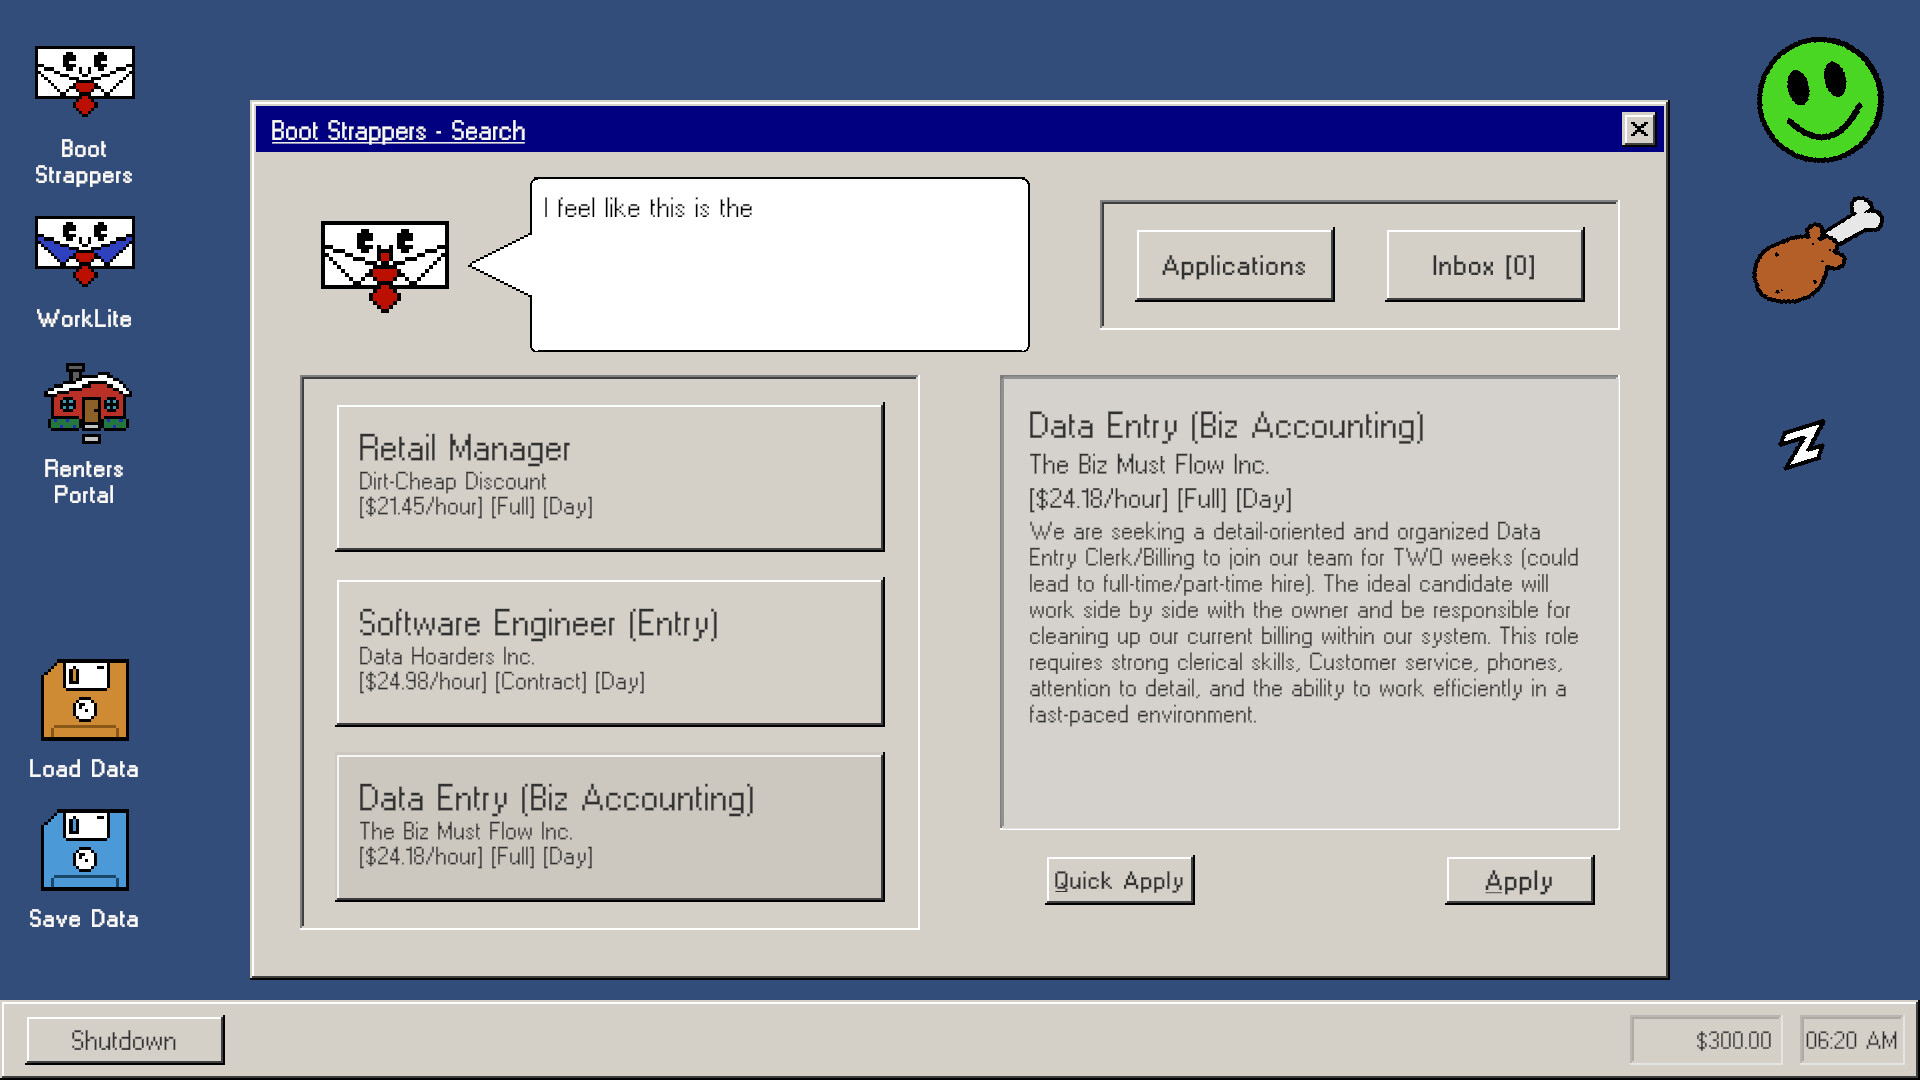Check the Inbox [0]
Image resolution: width=1920 pixels, height=1080 pixels.
(1483, 265)
